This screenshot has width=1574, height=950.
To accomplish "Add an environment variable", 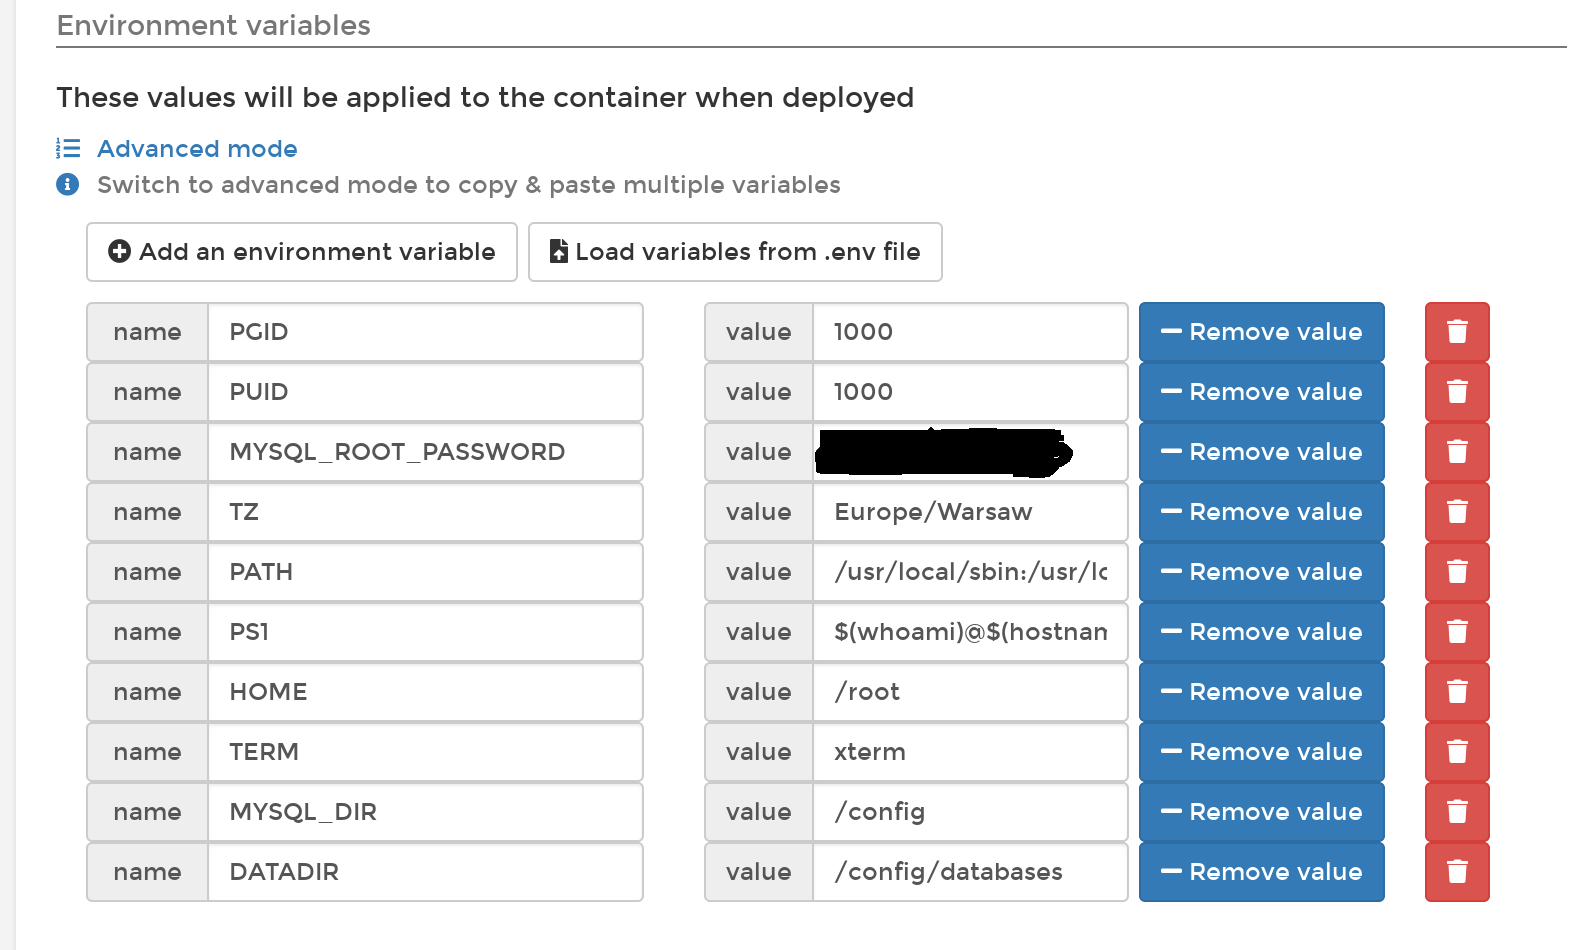I will [301, 252].
